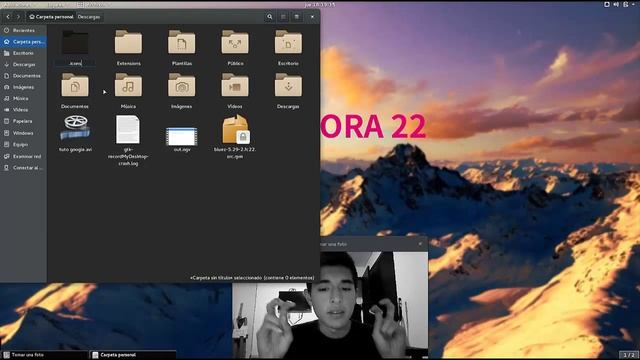Open Descargas in the sidebar
640x360 pixels.
23,64
